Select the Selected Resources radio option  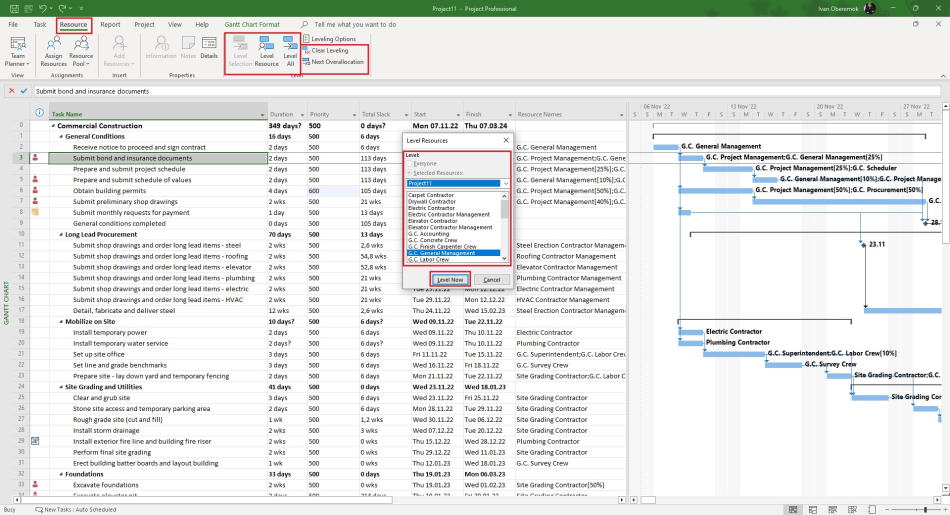coord(434,173)
